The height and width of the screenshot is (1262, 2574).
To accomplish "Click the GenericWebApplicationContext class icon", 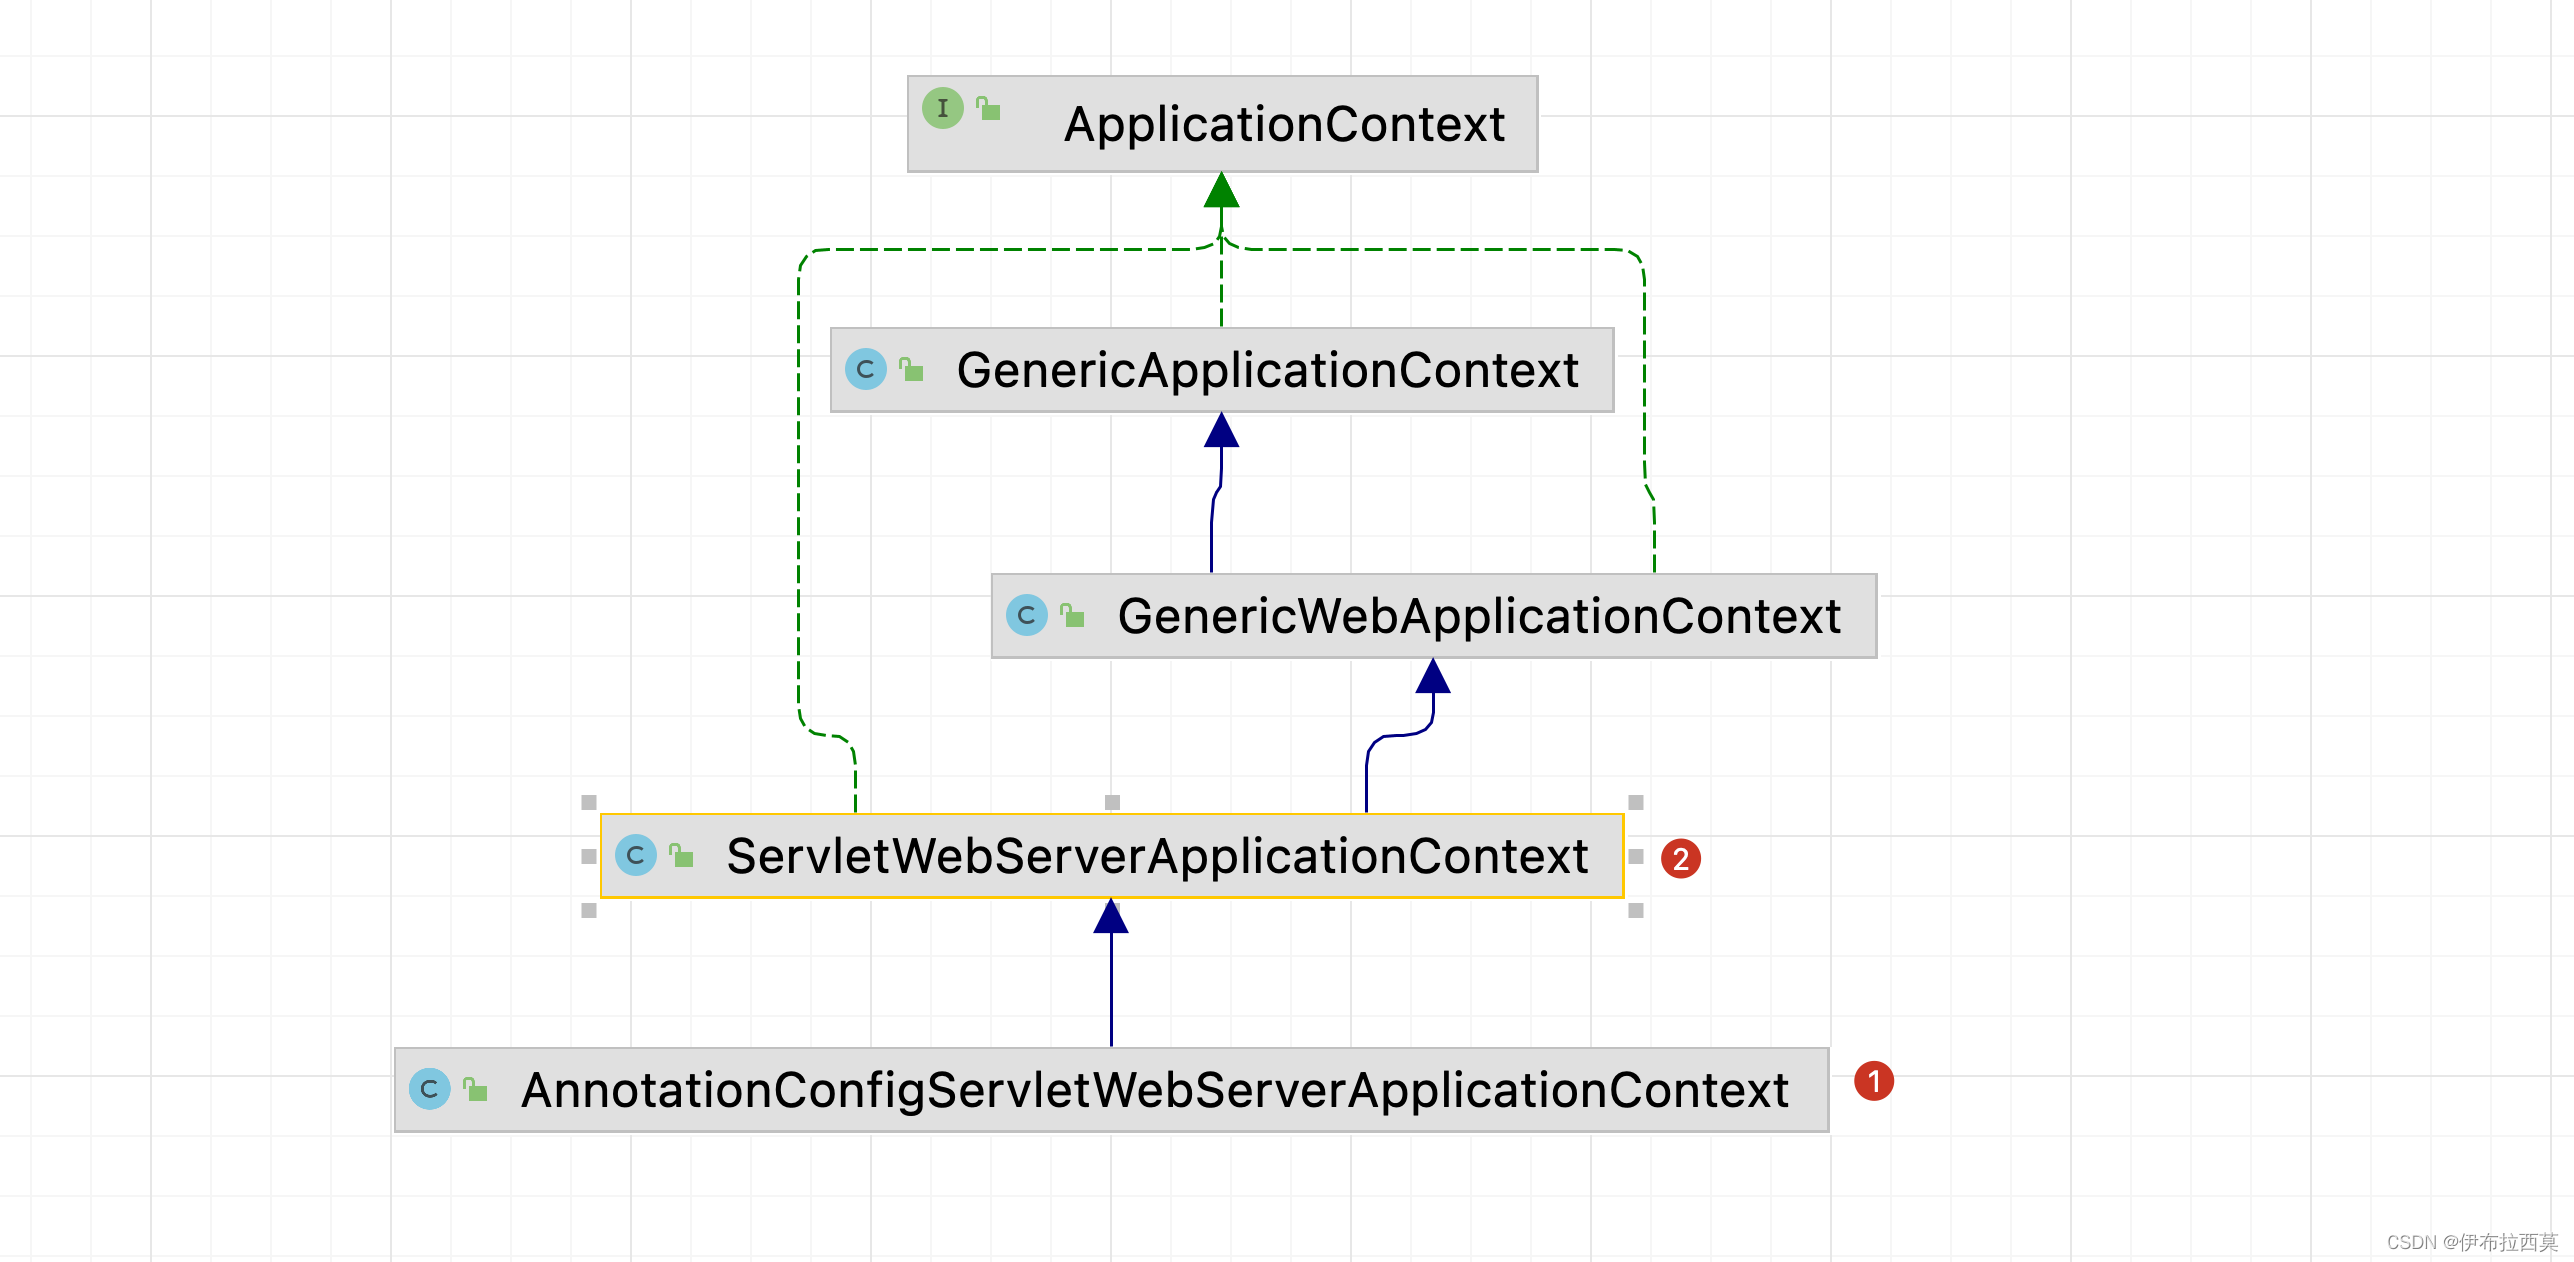I will pos(1026,615).
